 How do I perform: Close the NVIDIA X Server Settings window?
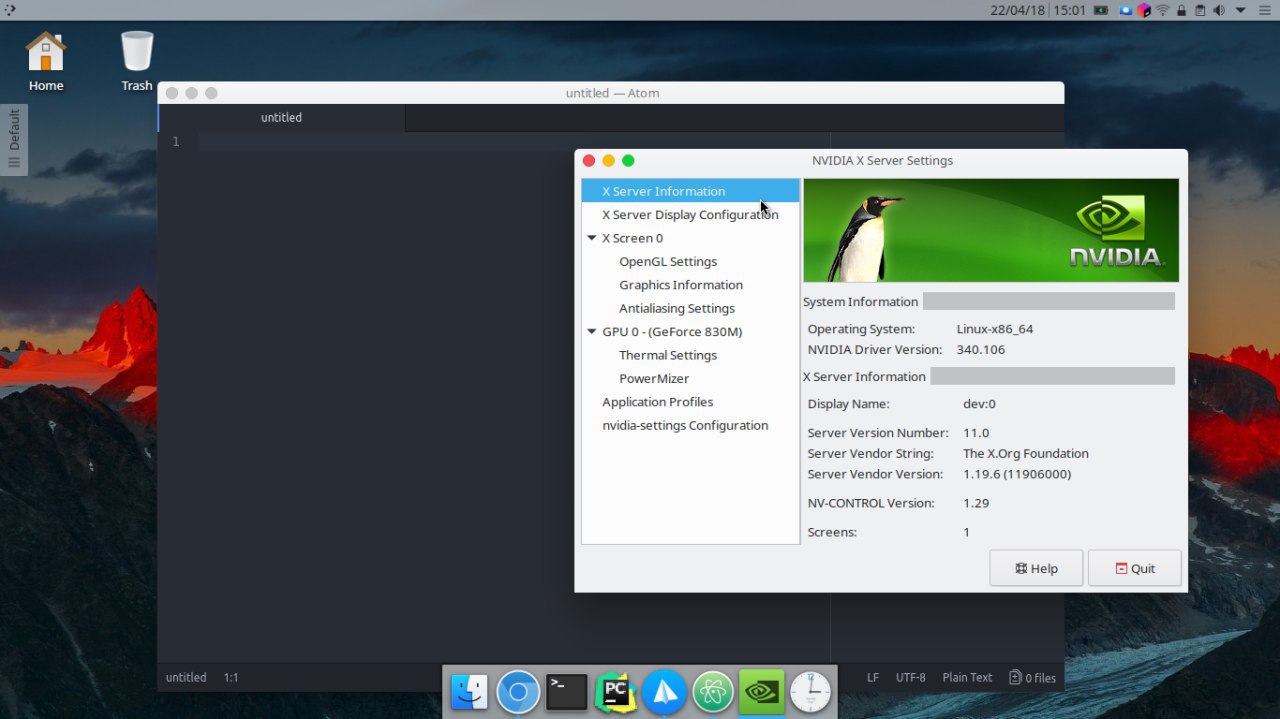pos(589,160)
